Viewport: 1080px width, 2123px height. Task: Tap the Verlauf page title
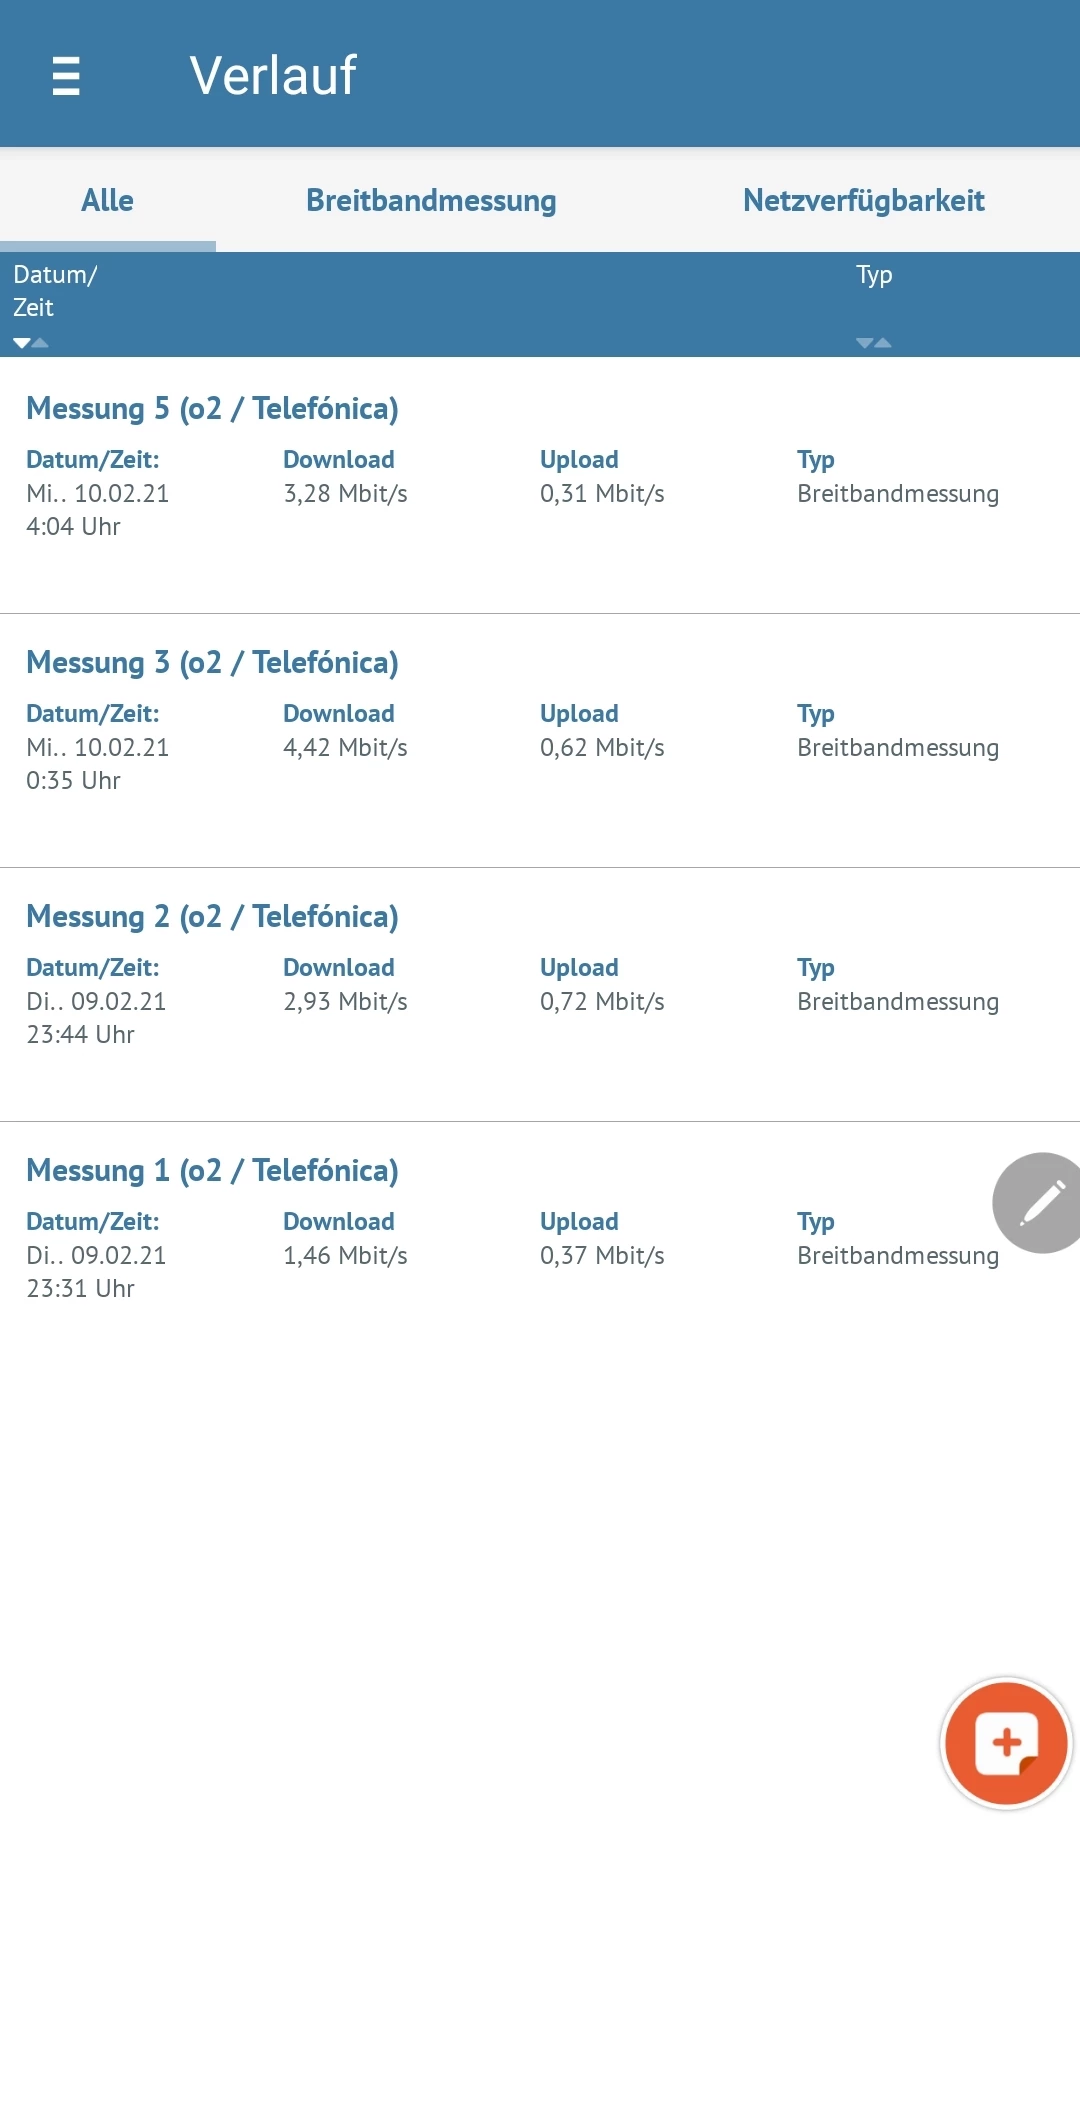pyautogui.click(x=273, y=76)
